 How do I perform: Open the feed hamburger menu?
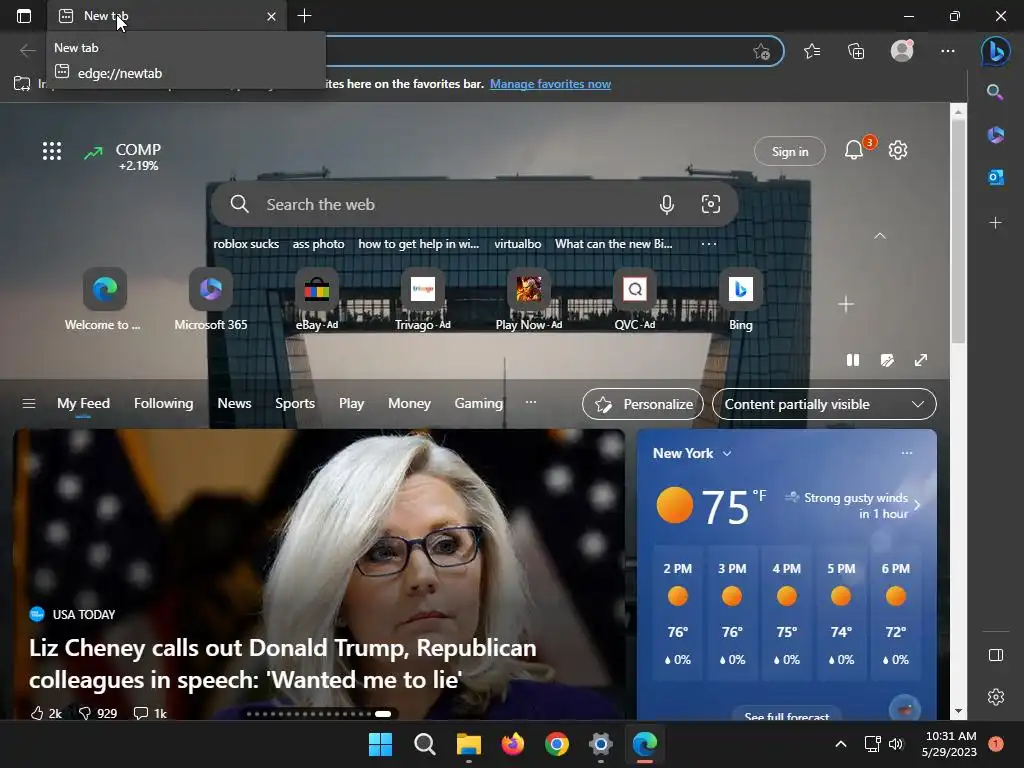click(x=29, y=404)
